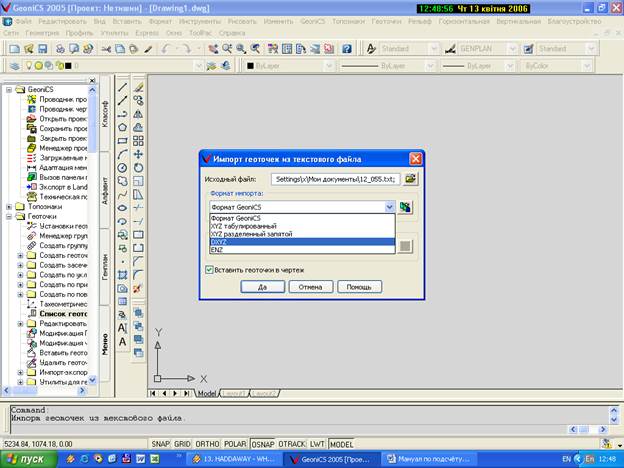This screenshot has width=624, height=468.
Task: Open the Геоточки menu in menu bar
Action: [x=386, y=21]
